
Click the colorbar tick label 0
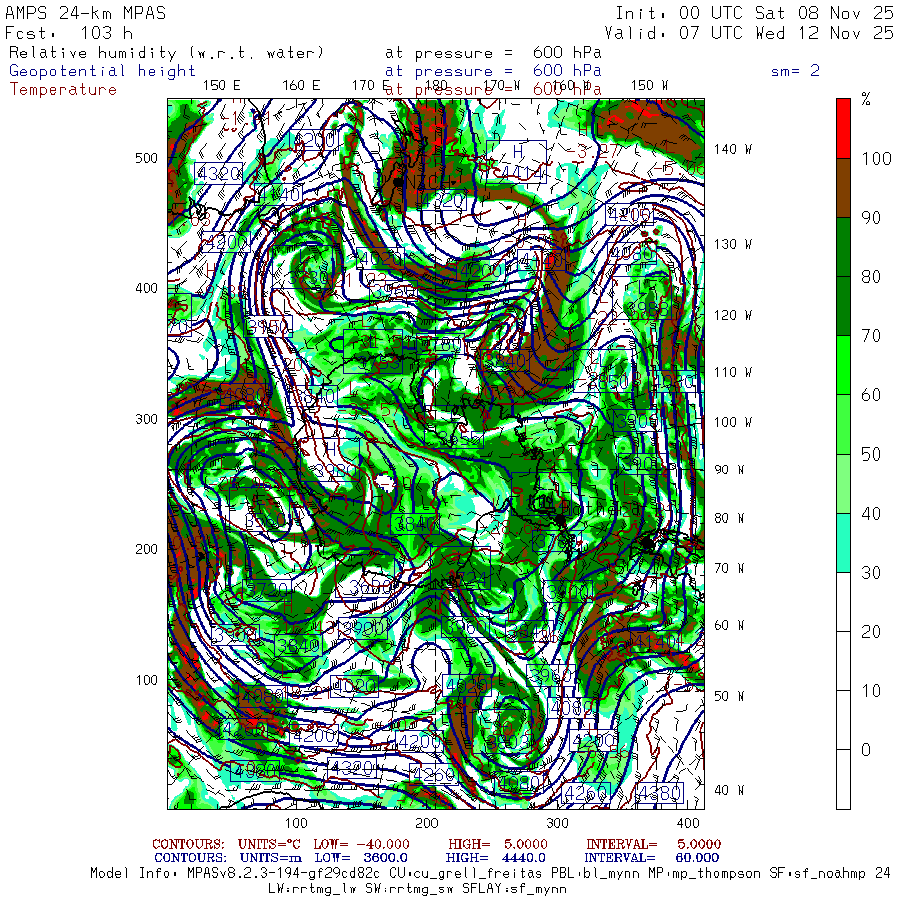tap(866, 750)
